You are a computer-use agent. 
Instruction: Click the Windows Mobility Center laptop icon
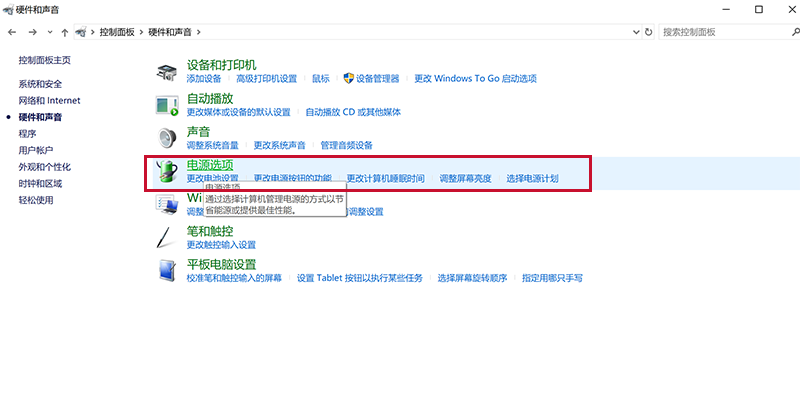point(167,204)
